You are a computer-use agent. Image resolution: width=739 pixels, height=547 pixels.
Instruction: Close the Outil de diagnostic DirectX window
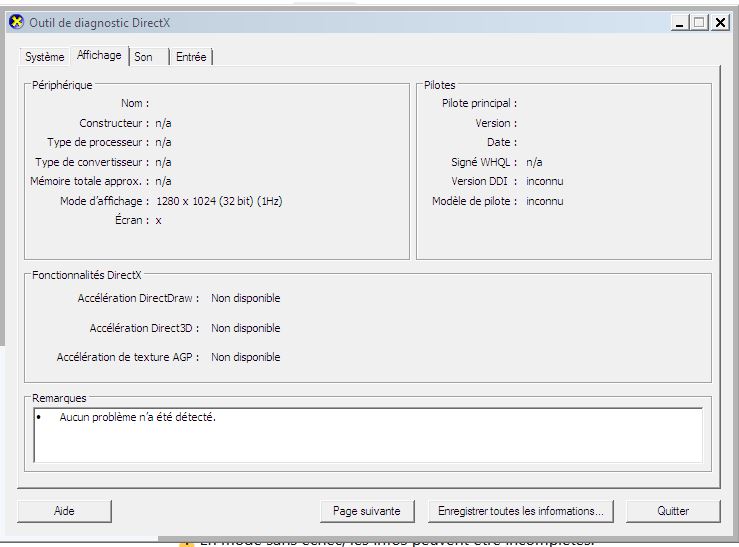click(720, 23)
